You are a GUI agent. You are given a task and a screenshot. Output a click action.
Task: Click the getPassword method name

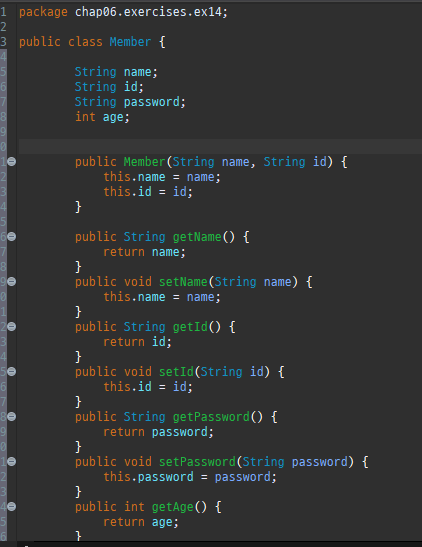pyautogui.click(x=211, y=417)
